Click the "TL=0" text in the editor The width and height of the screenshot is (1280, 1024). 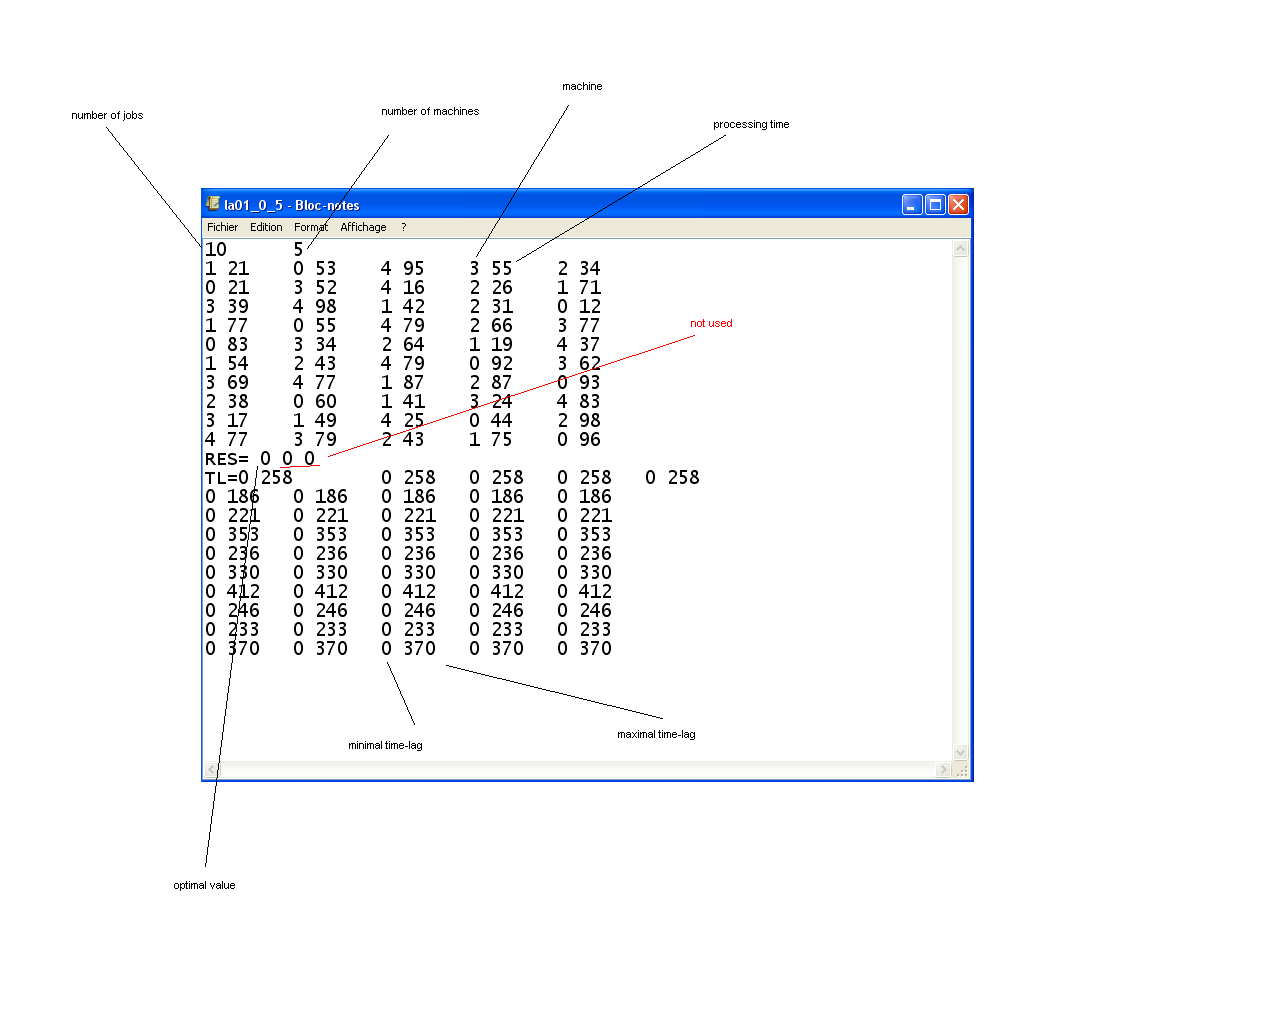[x=227, y=478]
